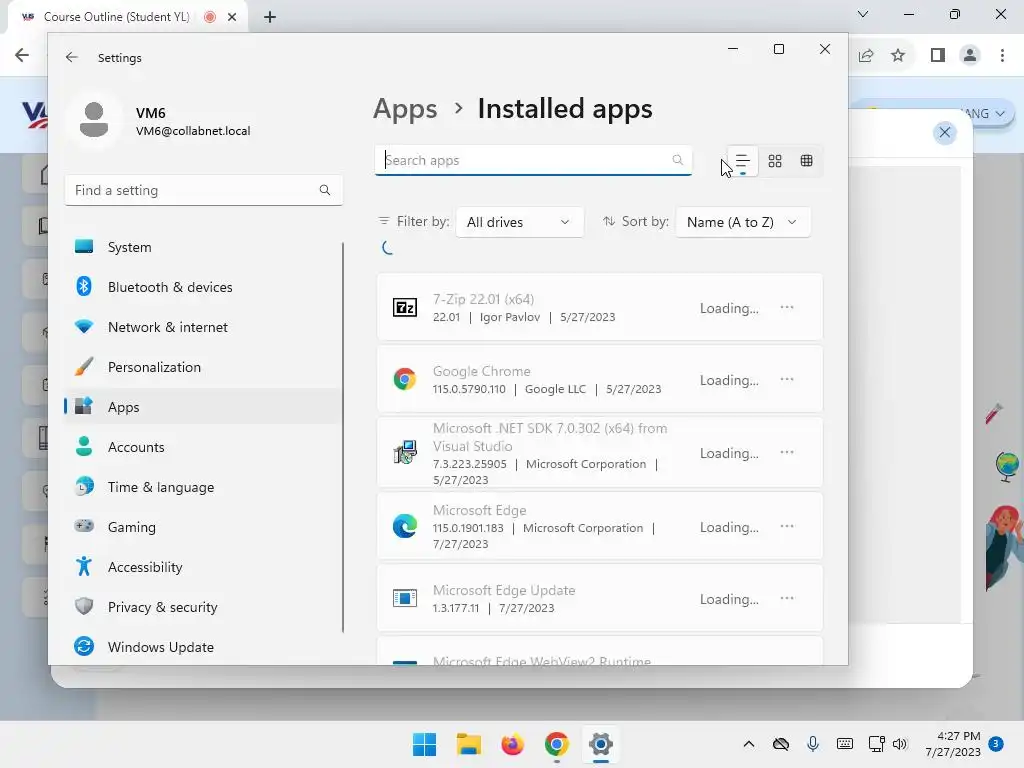Click the Google Chrome app name
This screenshot has width=1024, height=768.
click(481, 371)
